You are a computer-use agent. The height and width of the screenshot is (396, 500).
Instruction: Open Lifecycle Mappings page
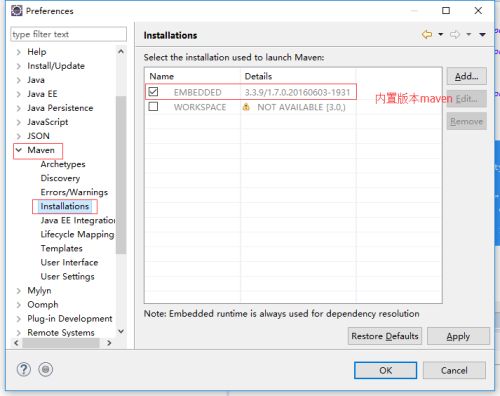(77, 234)
